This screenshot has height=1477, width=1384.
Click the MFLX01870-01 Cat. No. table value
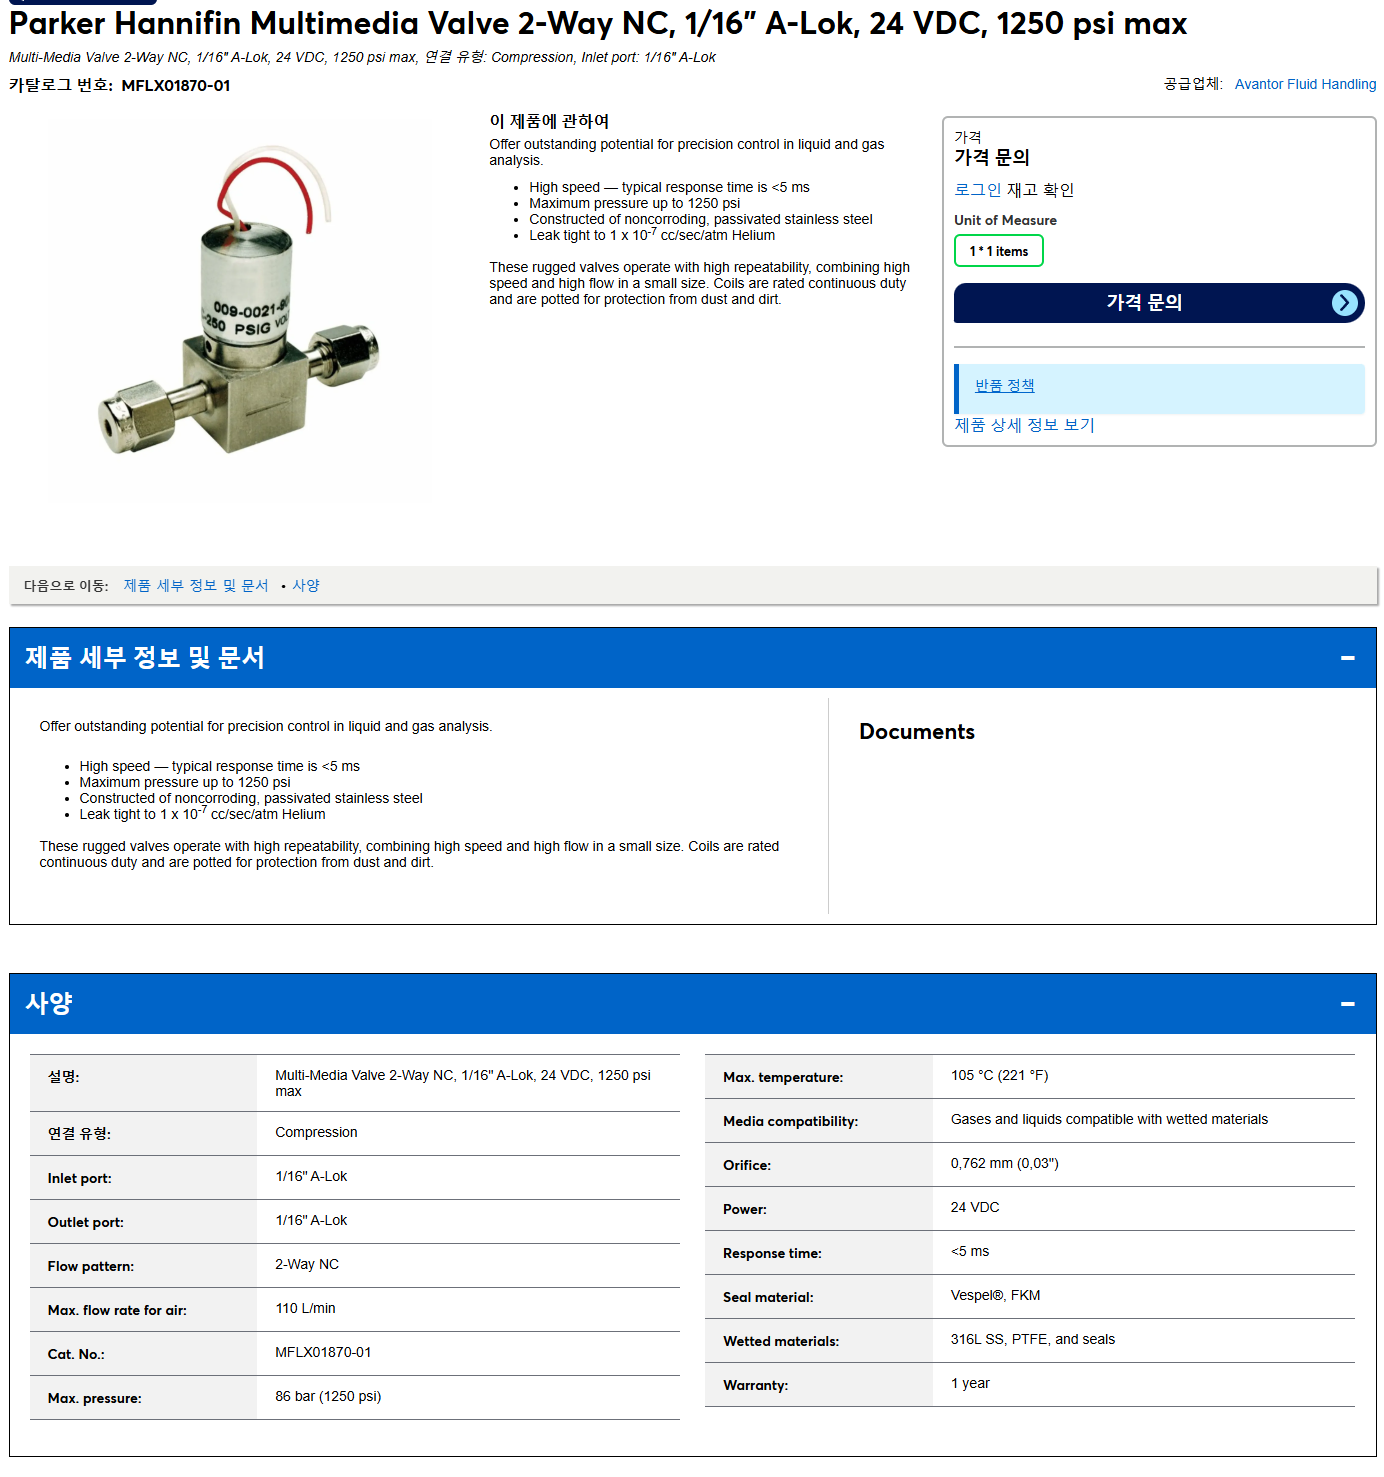pyautogui.click(x=323, y=1352)
